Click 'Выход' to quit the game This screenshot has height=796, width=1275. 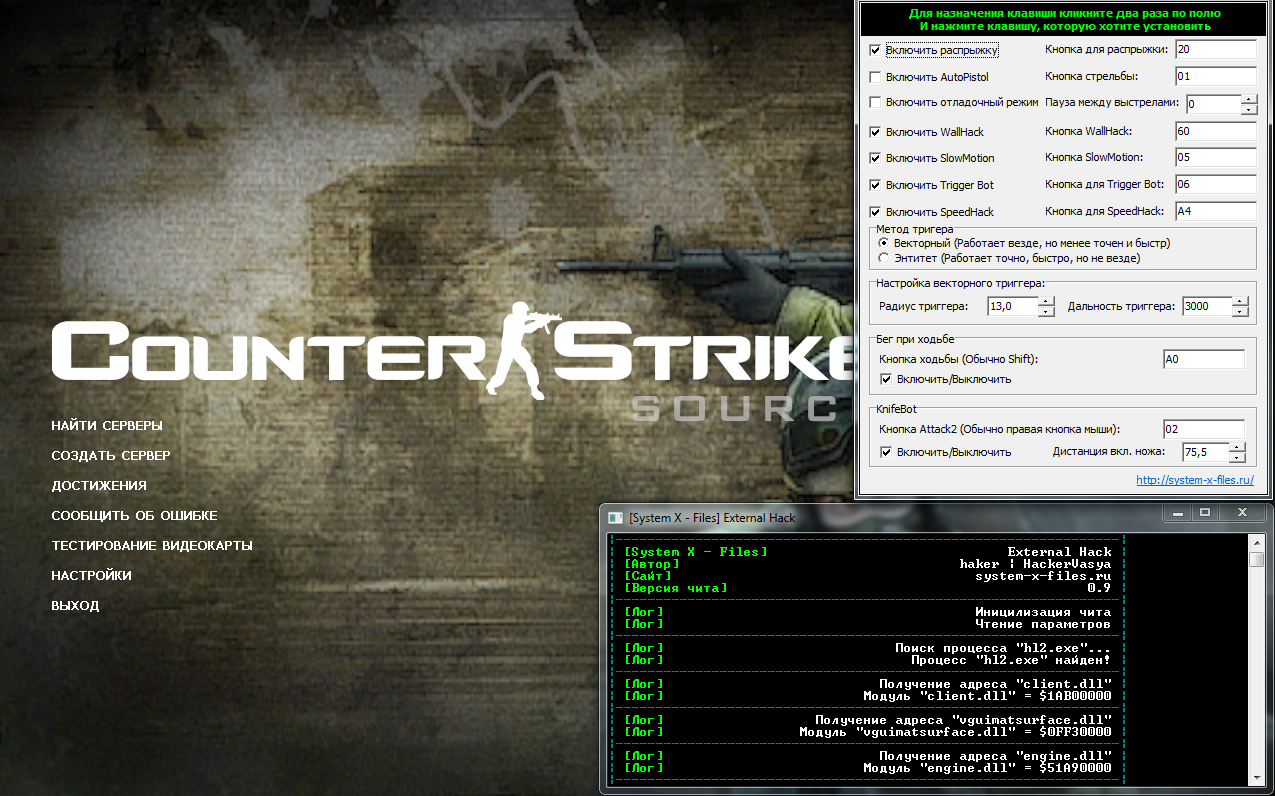(75, 606)
